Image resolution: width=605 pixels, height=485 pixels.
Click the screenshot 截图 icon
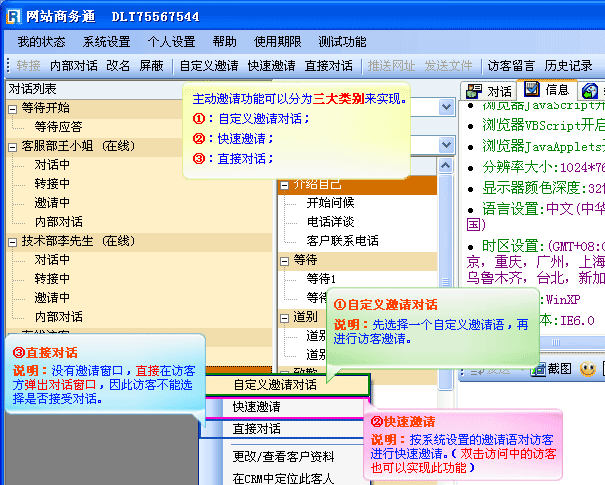[x=539, y=368]
